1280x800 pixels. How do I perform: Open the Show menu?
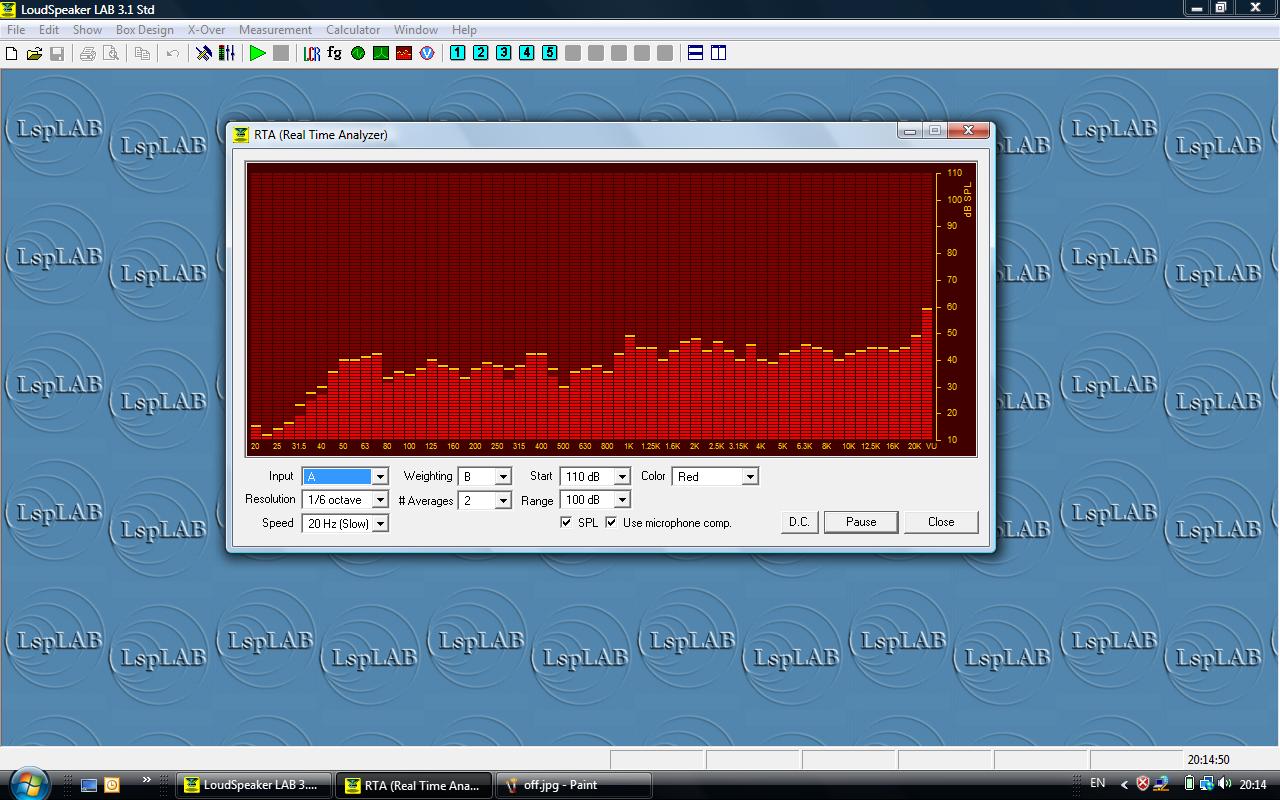click(87, 30)
